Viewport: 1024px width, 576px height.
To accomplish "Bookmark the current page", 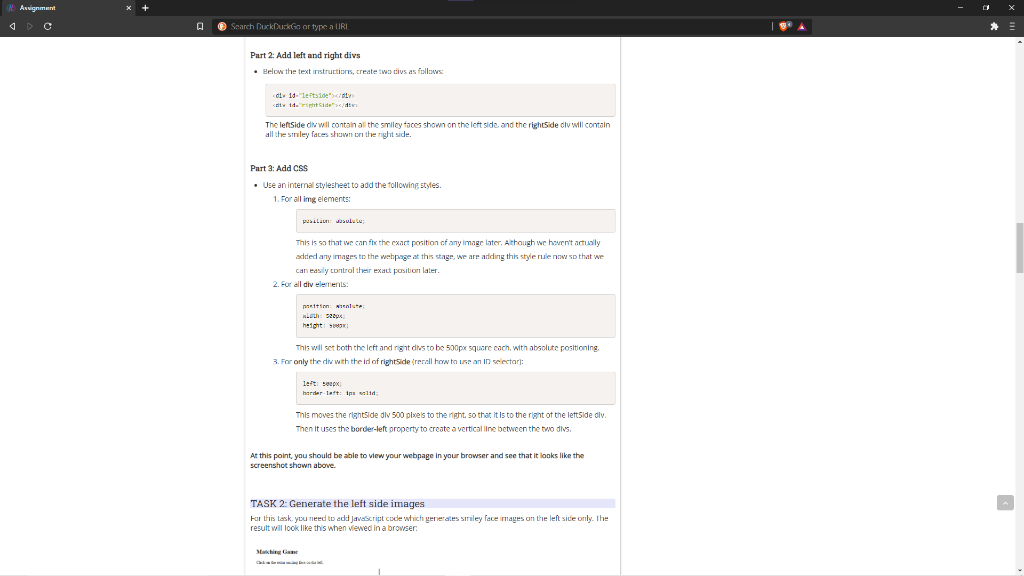I will (x=198, y=26).
